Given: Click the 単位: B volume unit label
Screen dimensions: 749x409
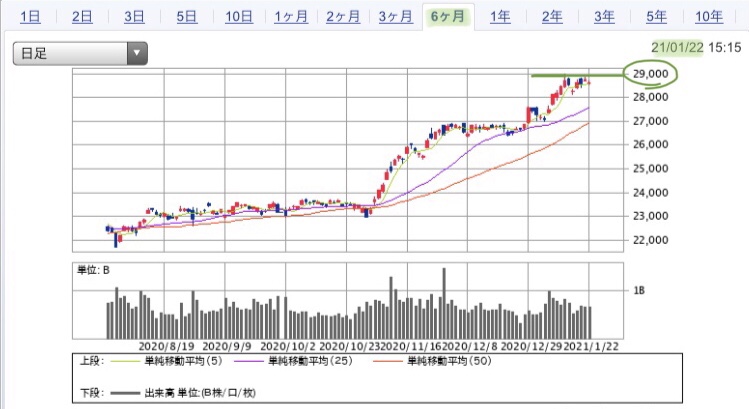Looking at the screenshot, I should (93, 270).
